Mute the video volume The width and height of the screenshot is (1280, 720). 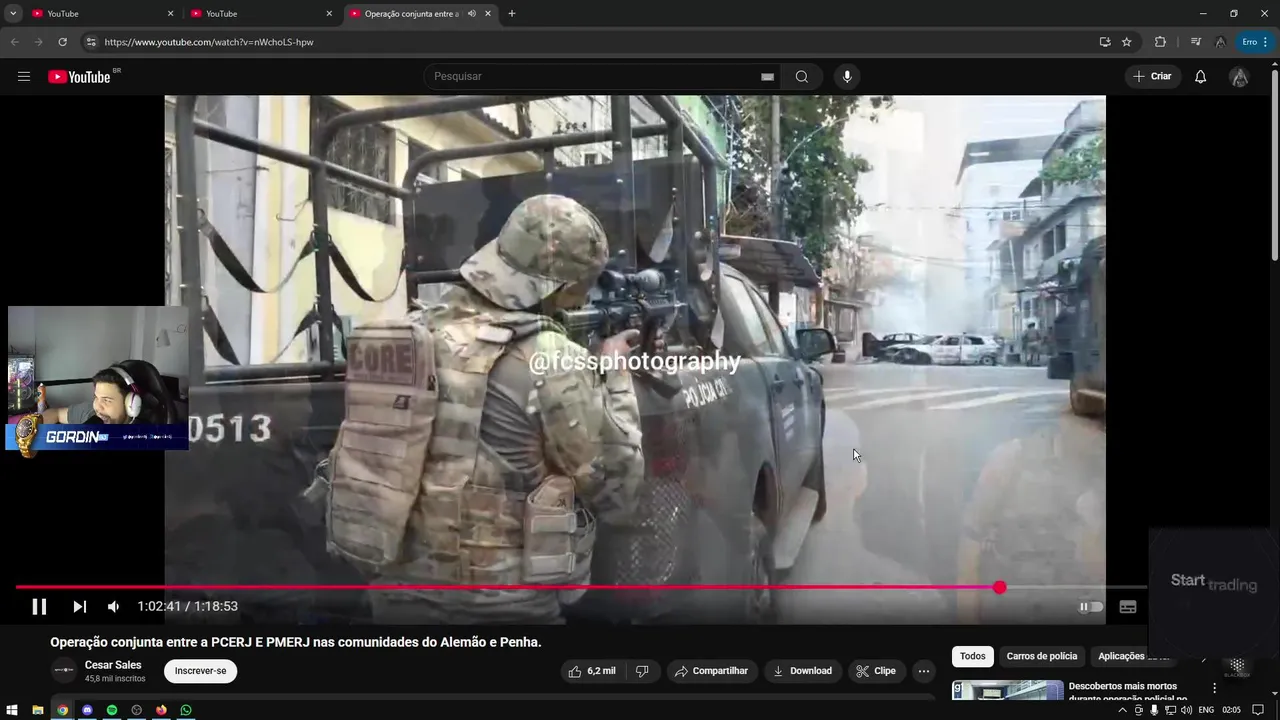tap(114, 606)
